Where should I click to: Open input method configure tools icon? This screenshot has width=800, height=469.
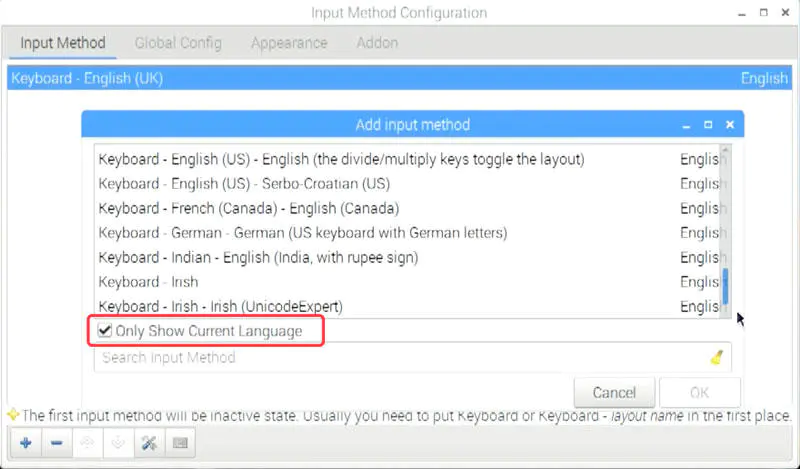(x=149, y=443)
